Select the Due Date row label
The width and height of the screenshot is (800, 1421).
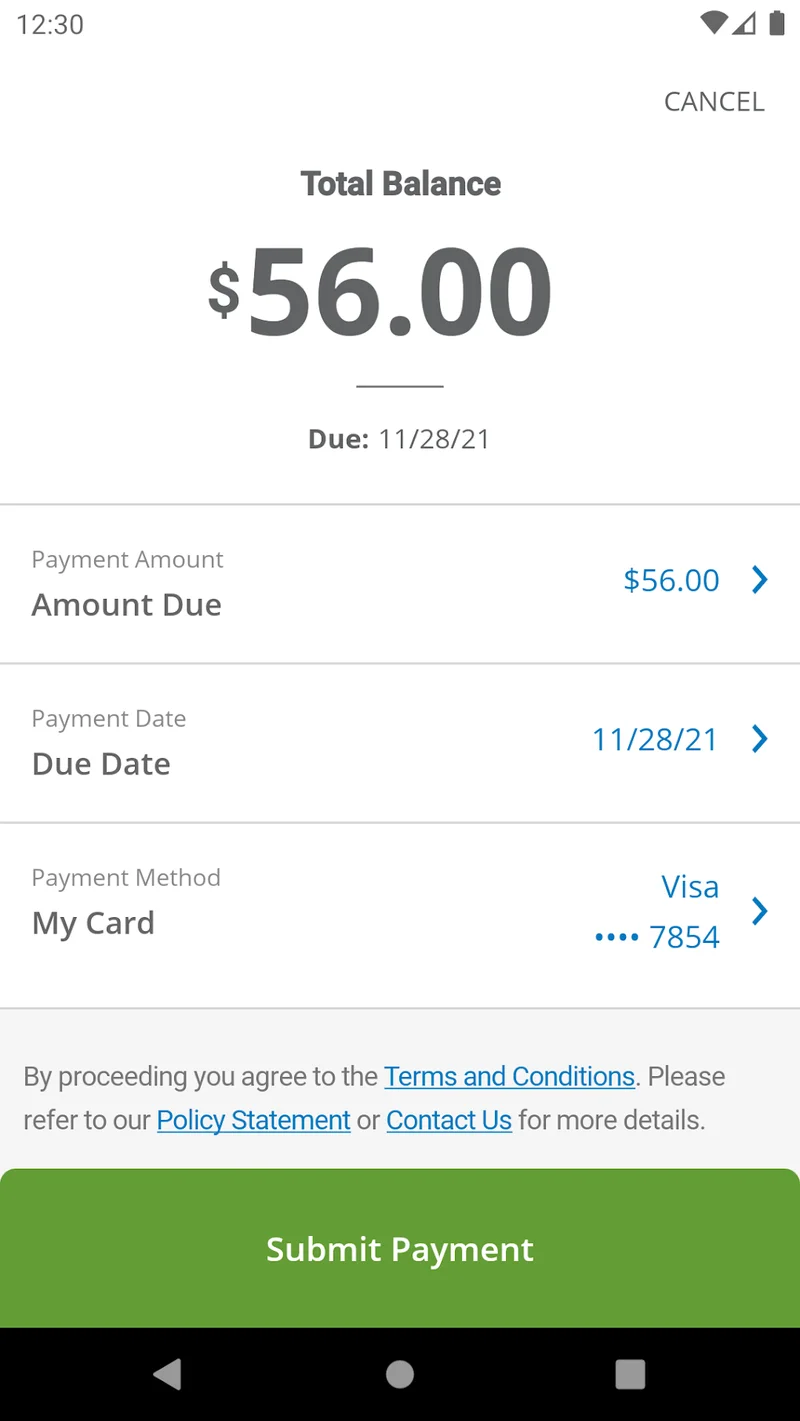coord(101,764)
